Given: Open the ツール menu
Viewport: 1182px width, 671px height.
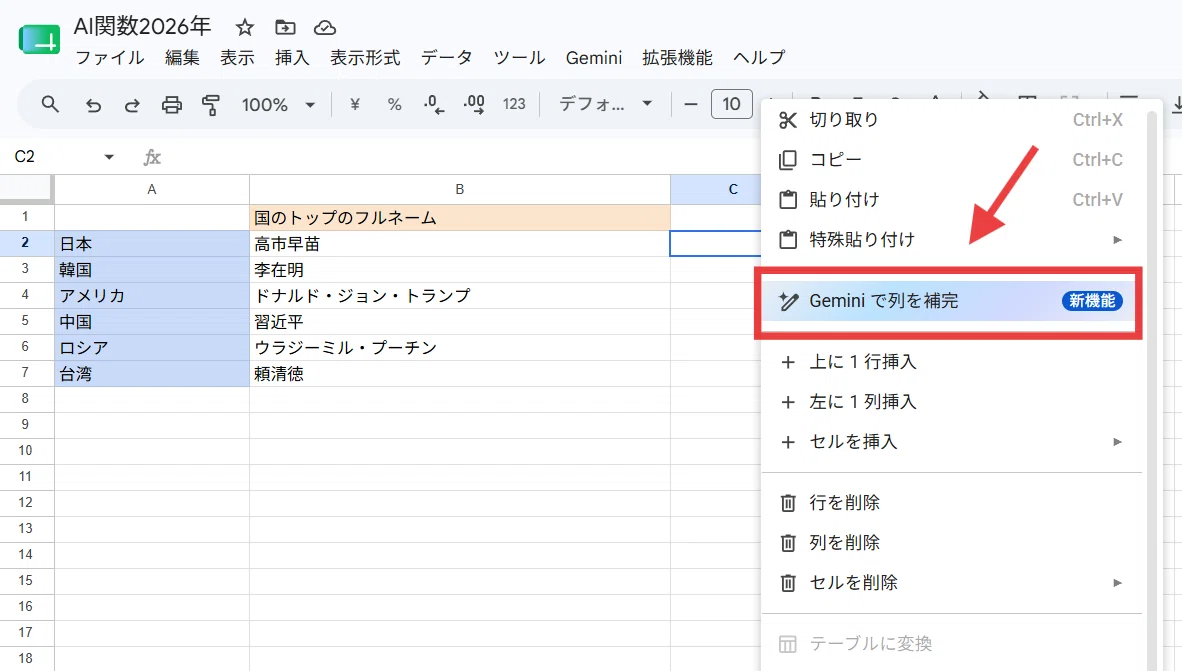Looking at the screenshot, I should click(x=519, y=58).
